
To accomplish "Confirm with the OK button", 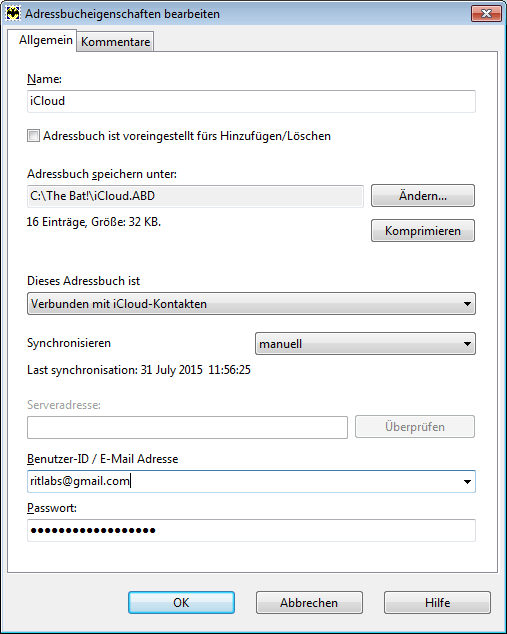I will click(x=181, y=602).
